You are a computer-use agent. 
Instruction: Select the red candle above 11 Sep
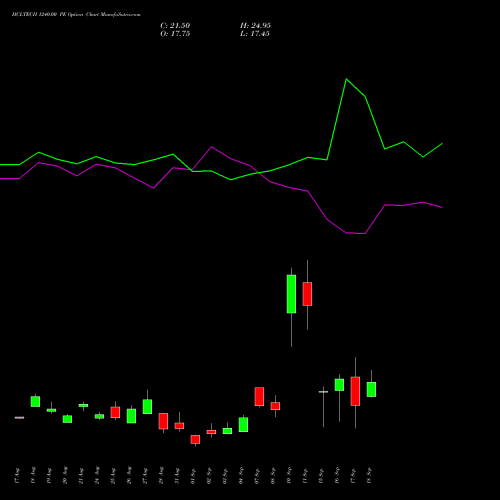click(307, 294)
